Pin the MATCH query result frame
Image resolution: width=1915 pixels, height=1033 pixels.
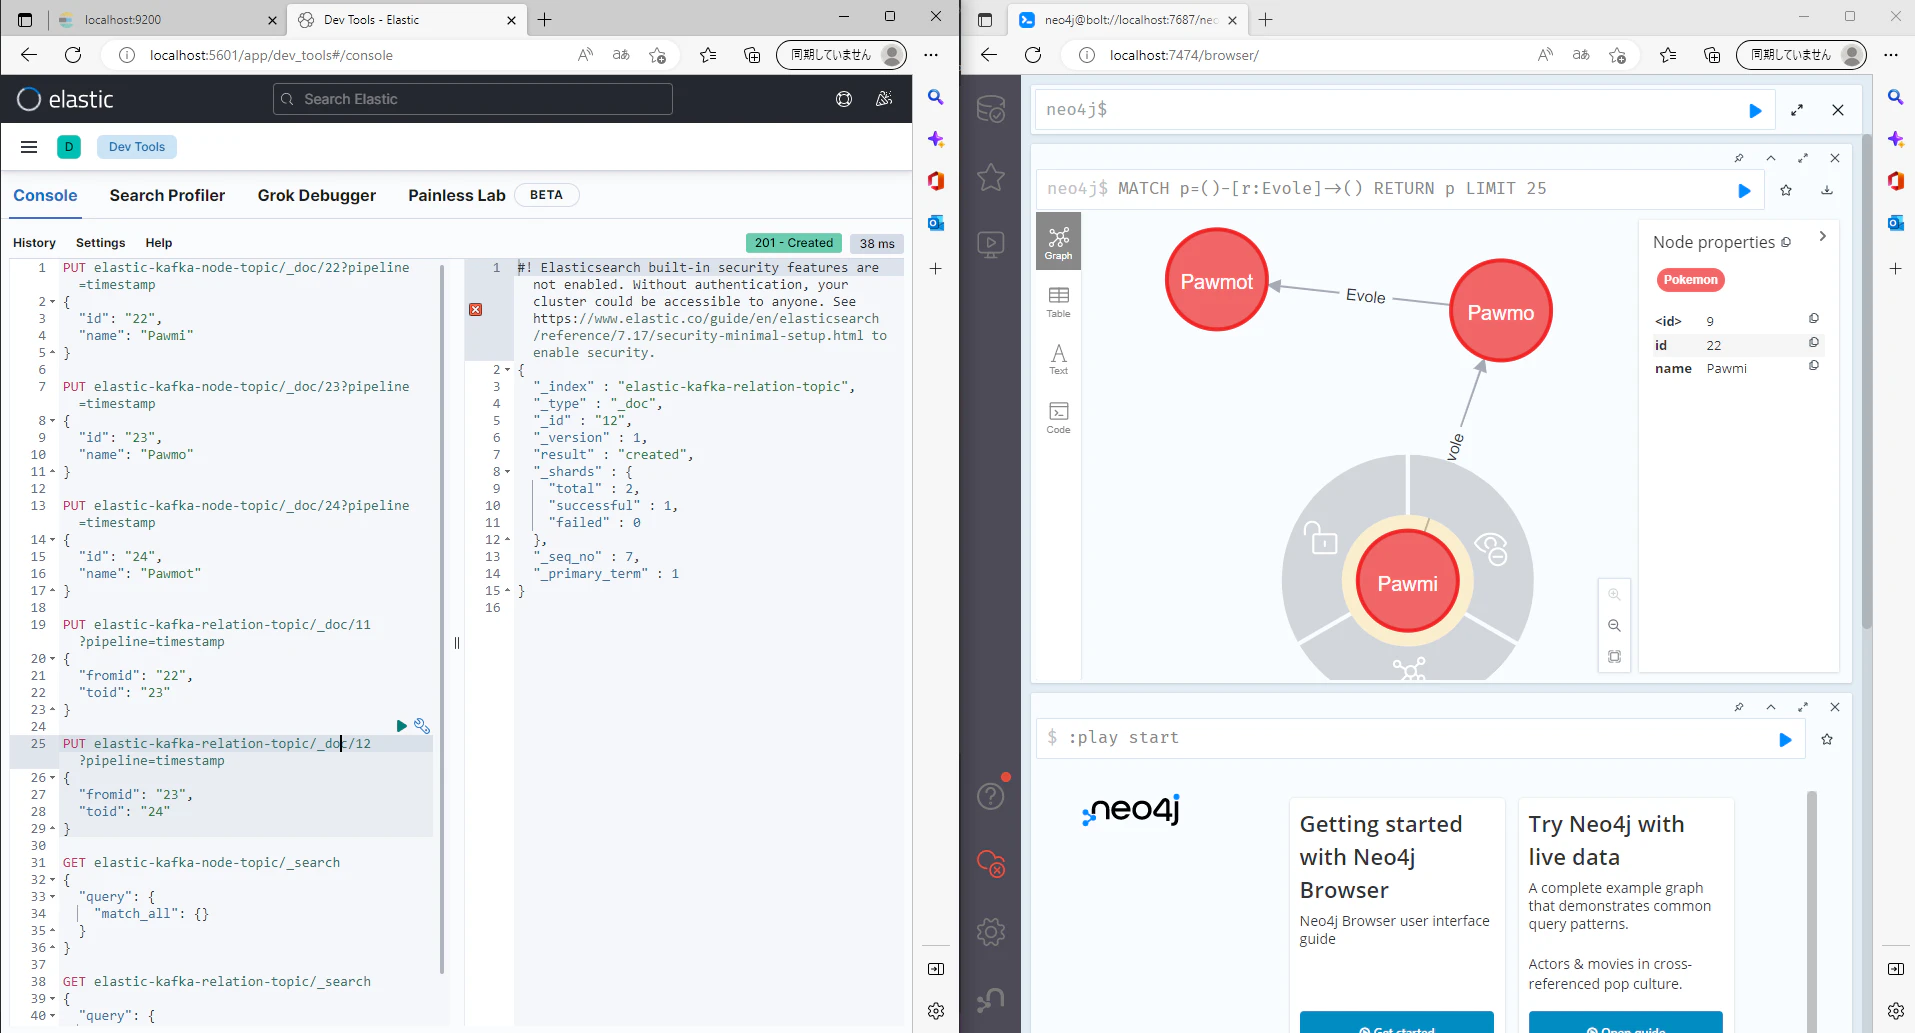coord(1739,158)
